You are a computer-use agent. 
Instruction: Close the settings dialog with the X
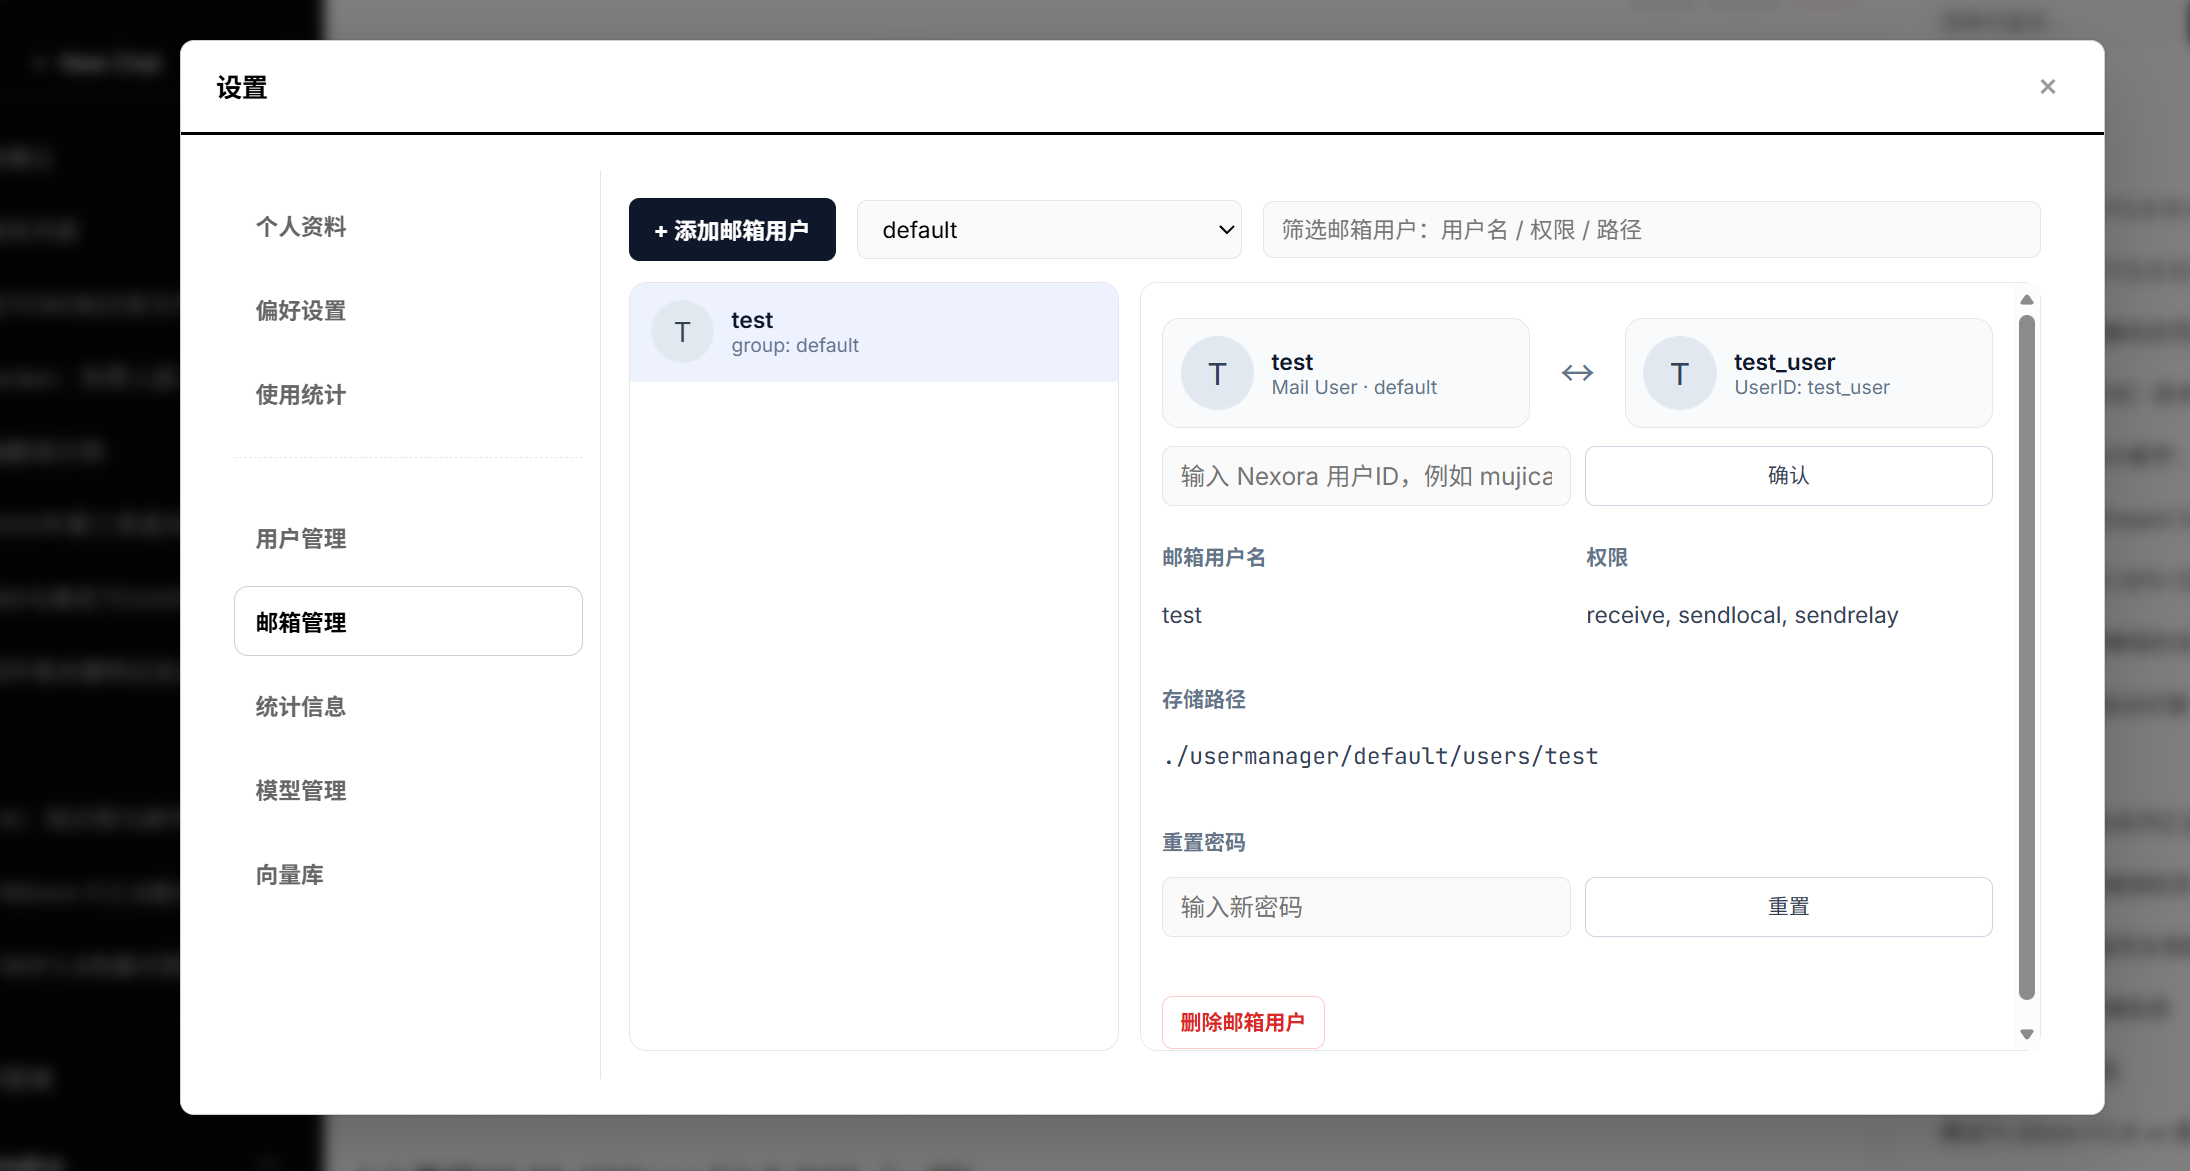[2047, 87]
